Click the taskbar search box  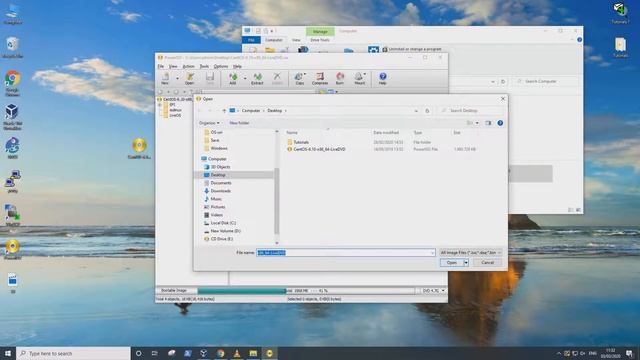pyautogui.click(x=73, y=353)
